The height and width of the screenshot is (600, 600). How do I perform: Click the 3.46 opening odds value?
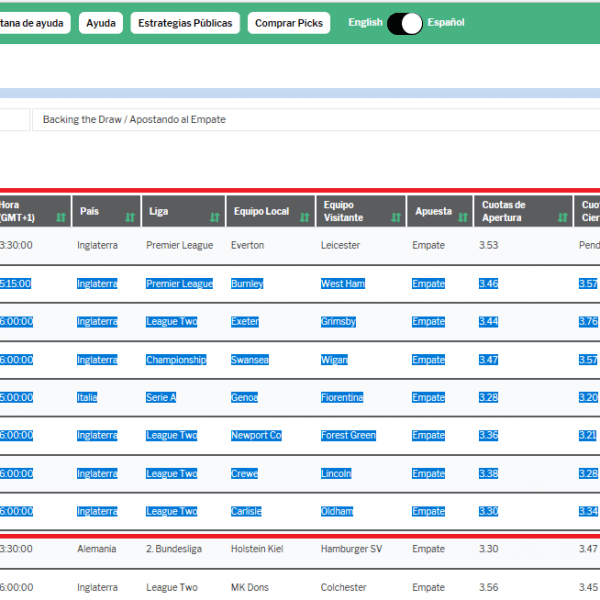coord(489,284)
